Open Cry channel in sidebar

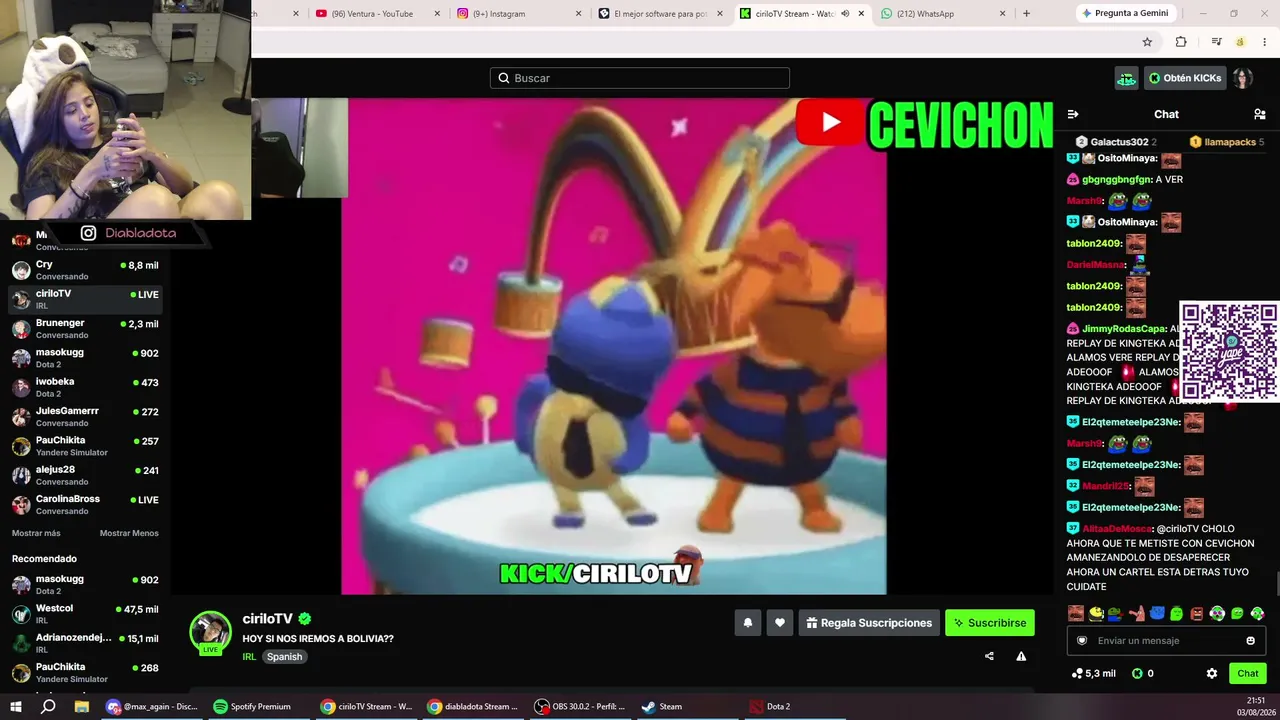coord(85,270)
